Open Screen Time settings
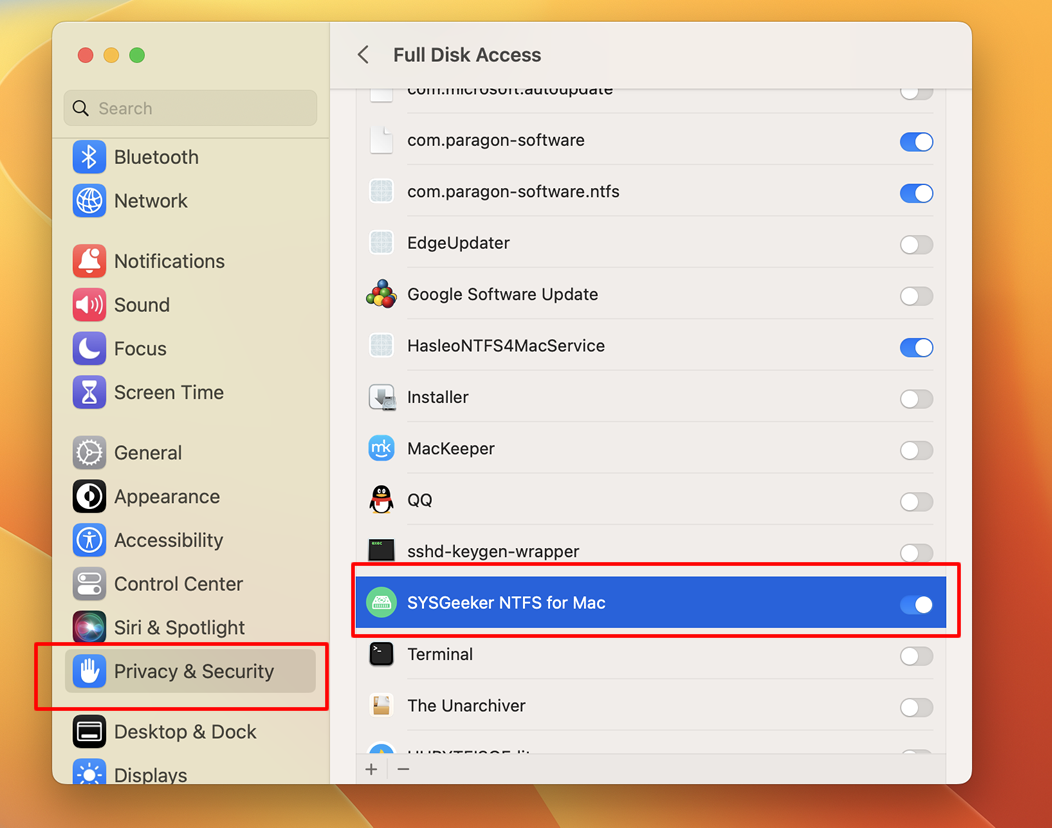 191,393
